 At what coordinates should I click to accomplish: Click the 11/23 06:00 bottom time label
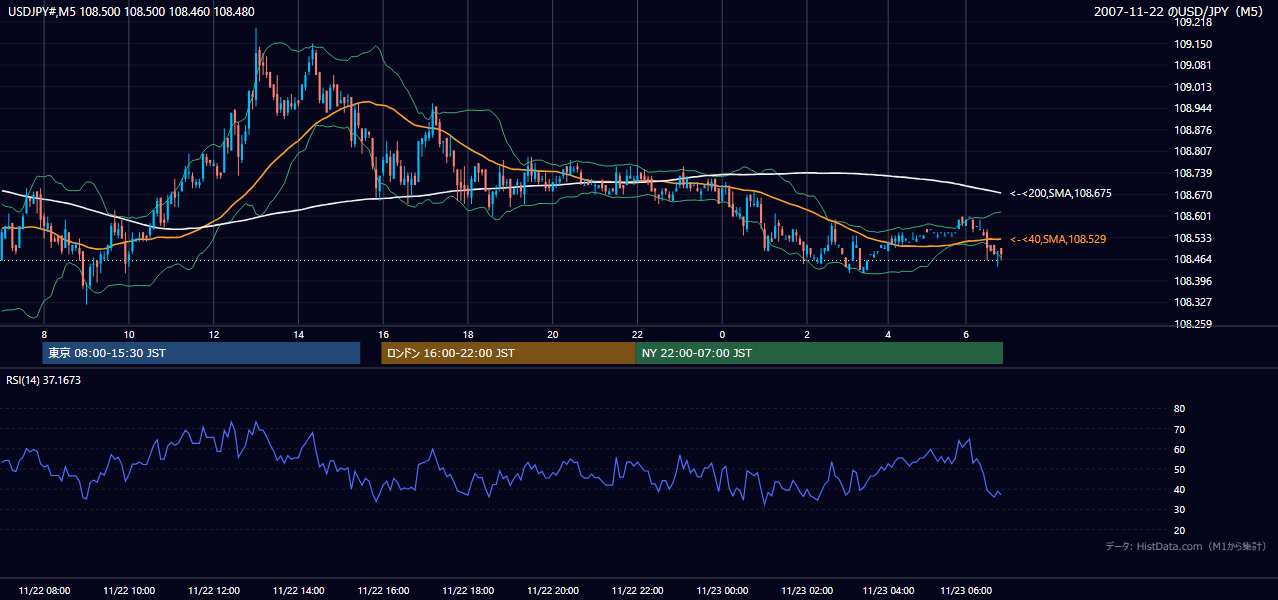966,591
